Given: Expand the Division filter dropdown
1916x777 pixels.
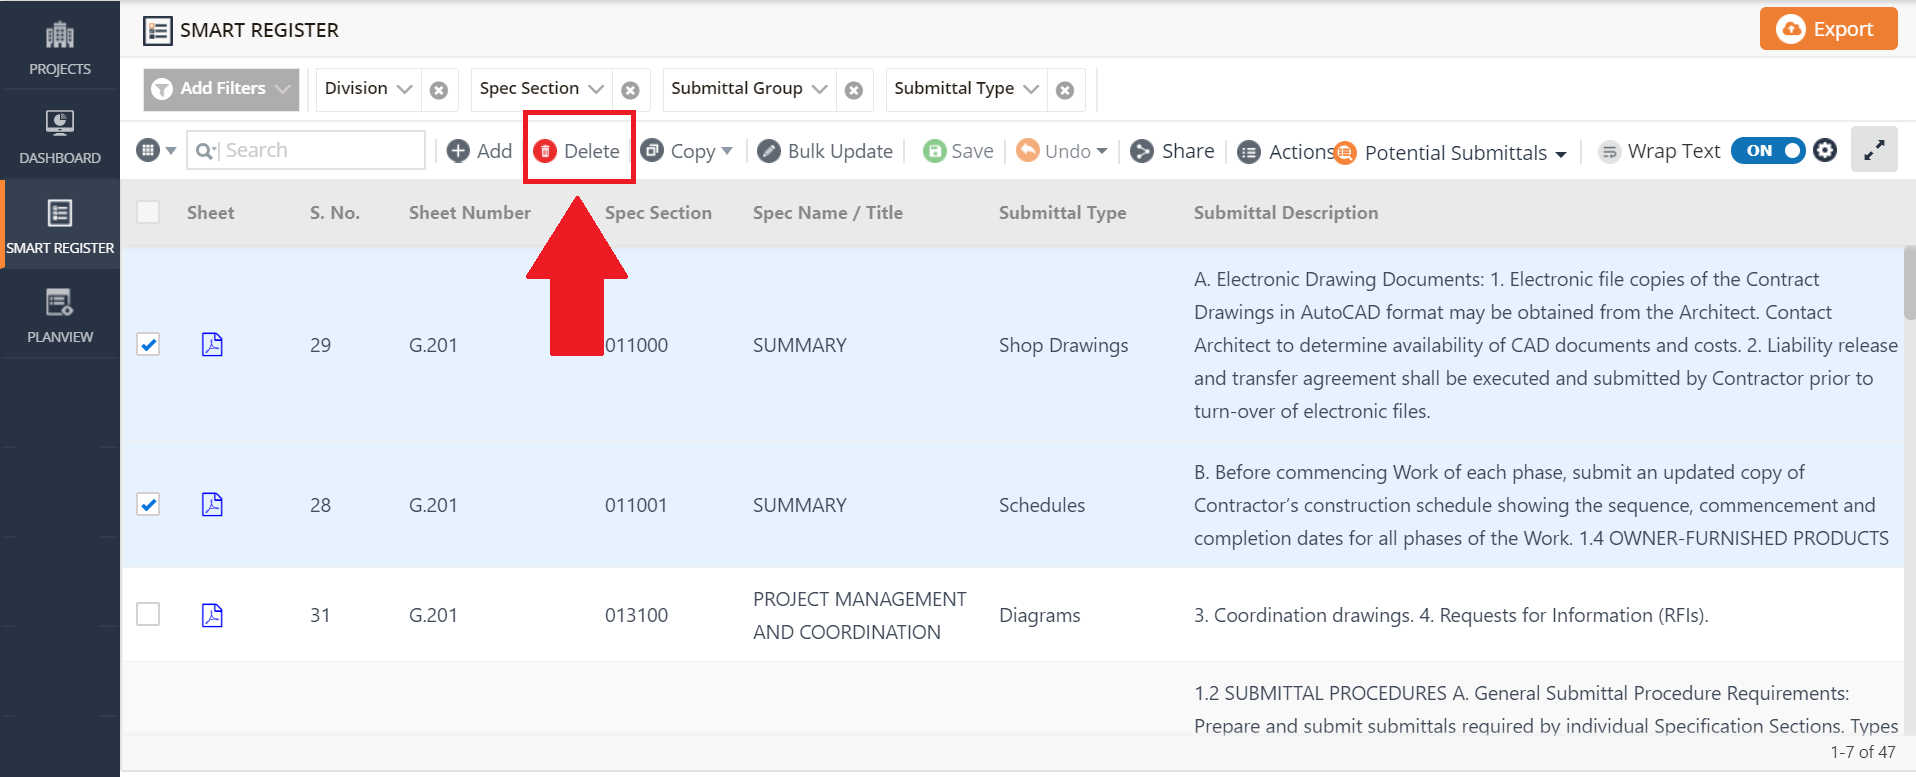Looking at the screenshot, I should (x=368, y=89).
